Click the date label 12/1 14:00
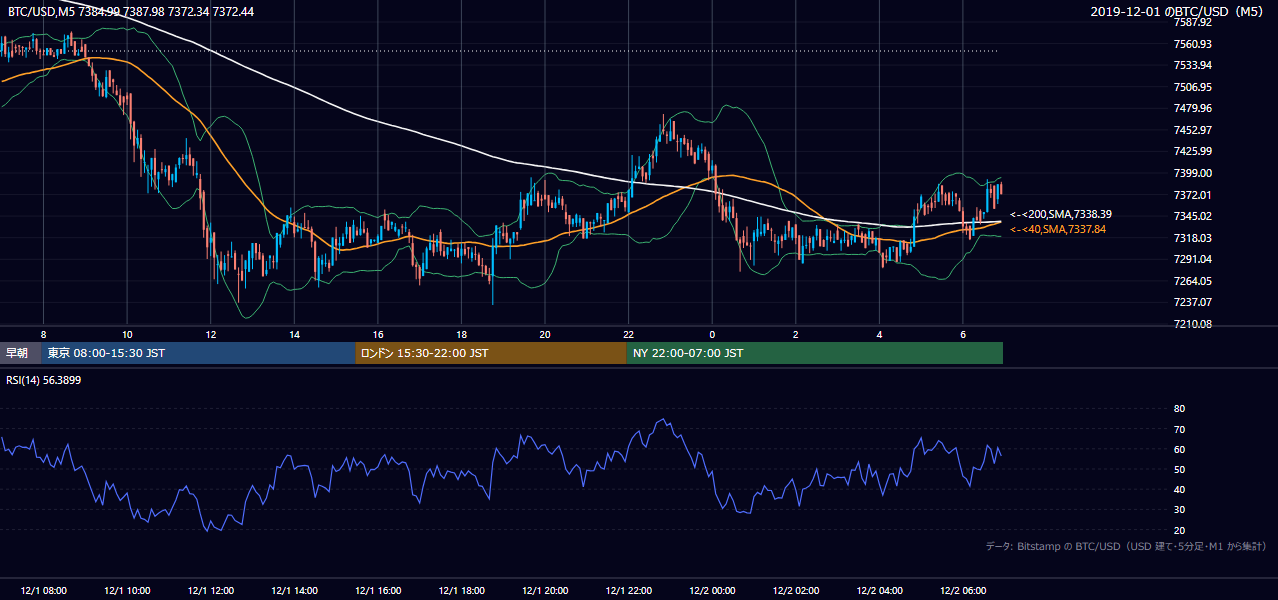 294,591
